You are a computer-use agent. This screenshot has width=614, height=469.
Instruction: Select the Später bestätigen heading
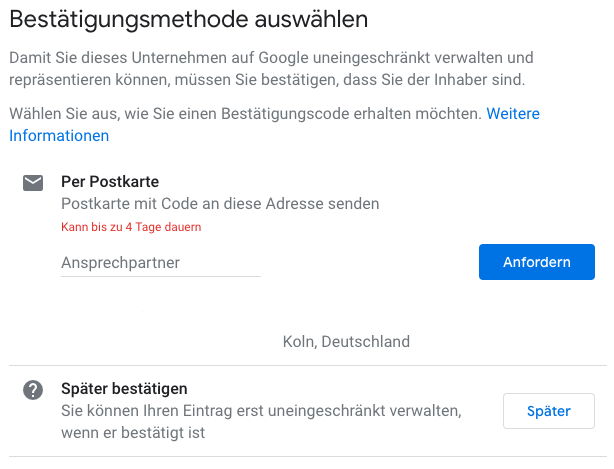(x=124, y=389)
